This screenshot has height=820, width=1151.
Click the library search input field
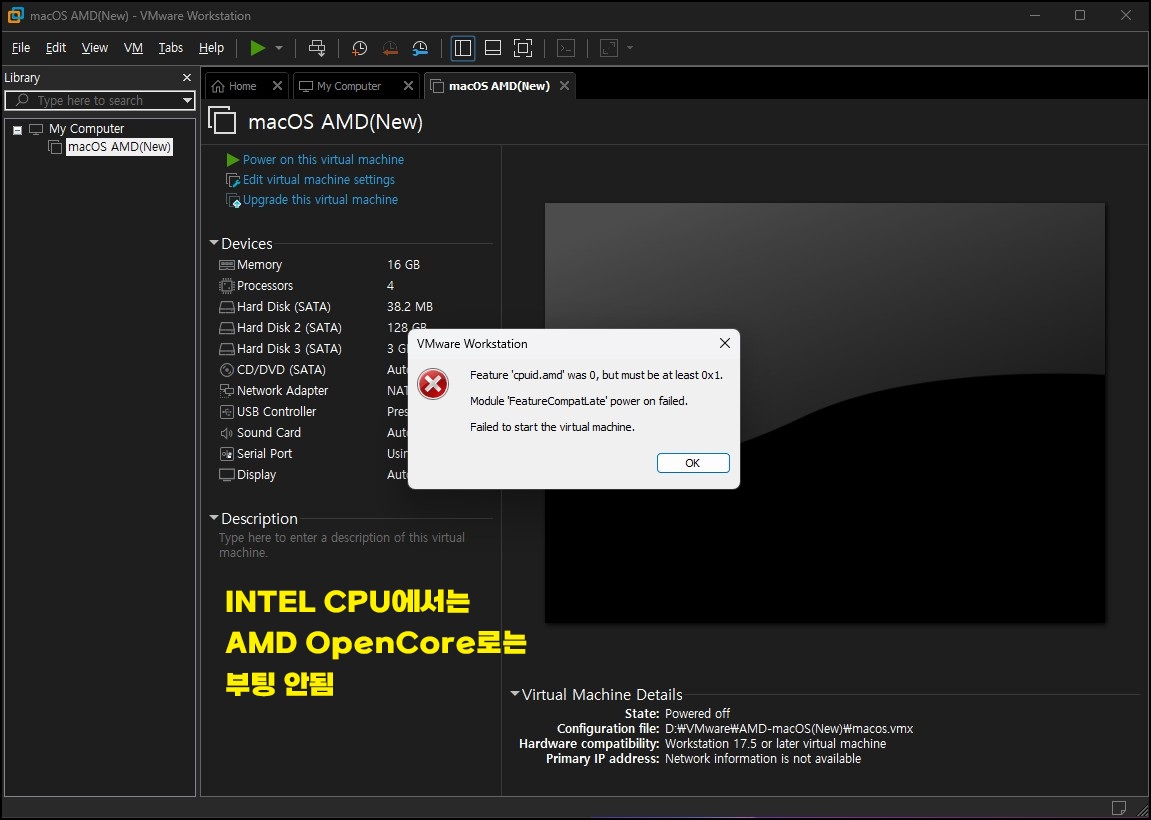(x=99, y=101)
